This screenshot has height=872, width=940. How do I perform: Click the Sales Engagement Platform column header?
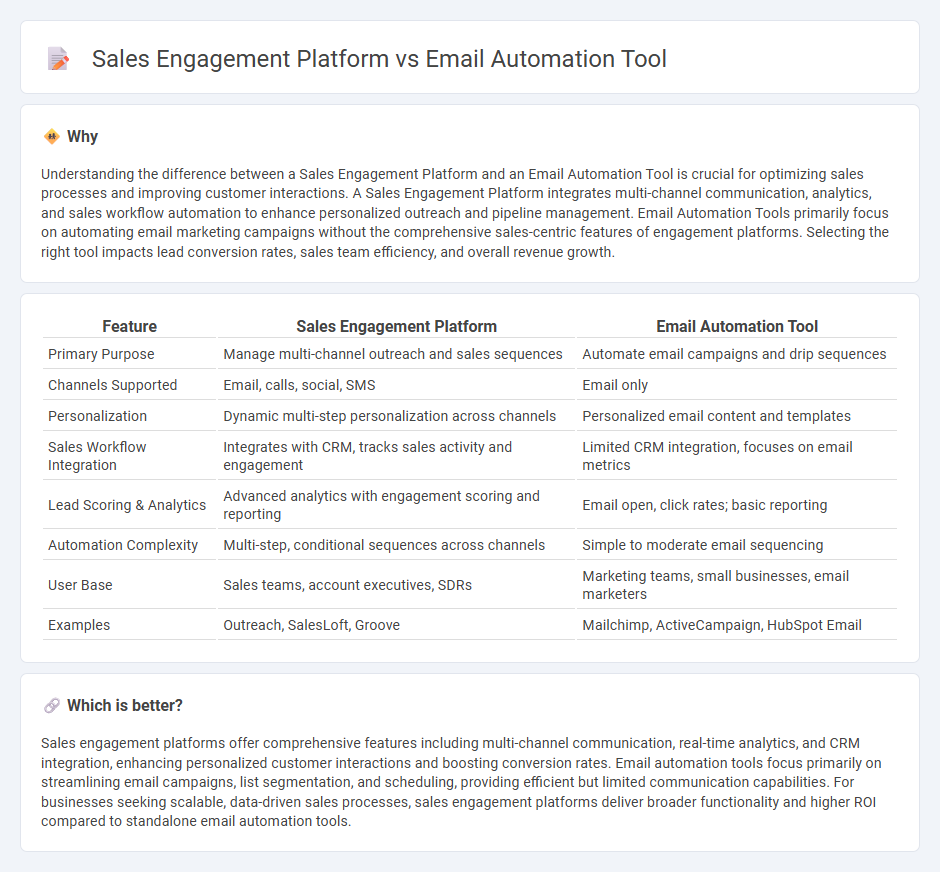click(396, 326)
